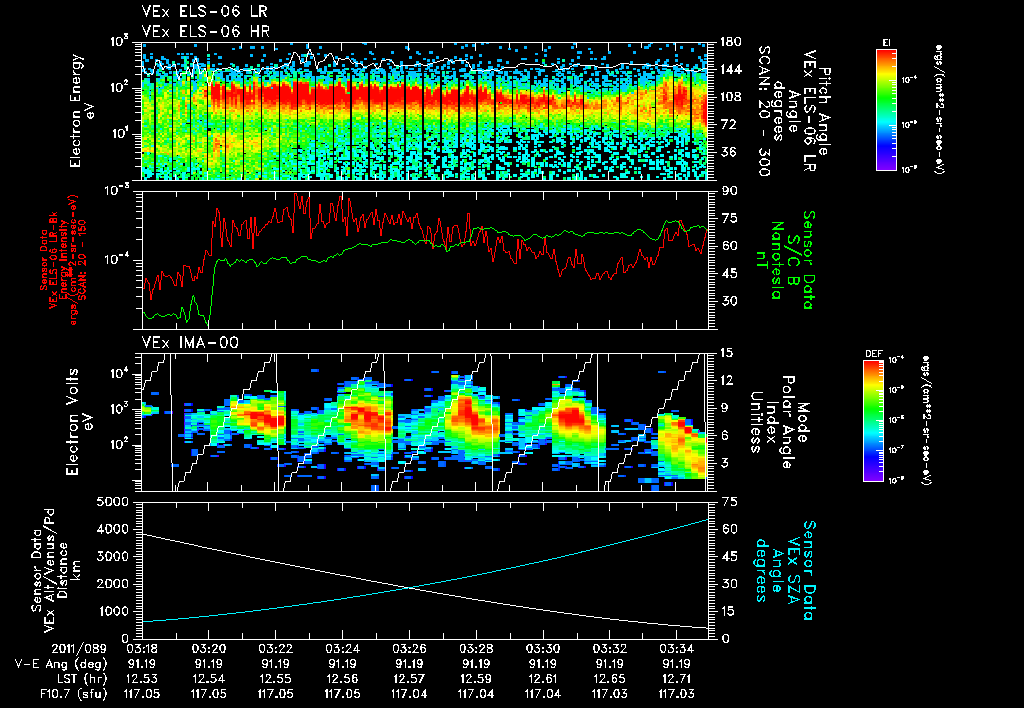The width and height of the screenshot is (1024, 708).
Task: Click the "V-E Ang (deg)" row label
Action: coord(61,664)
